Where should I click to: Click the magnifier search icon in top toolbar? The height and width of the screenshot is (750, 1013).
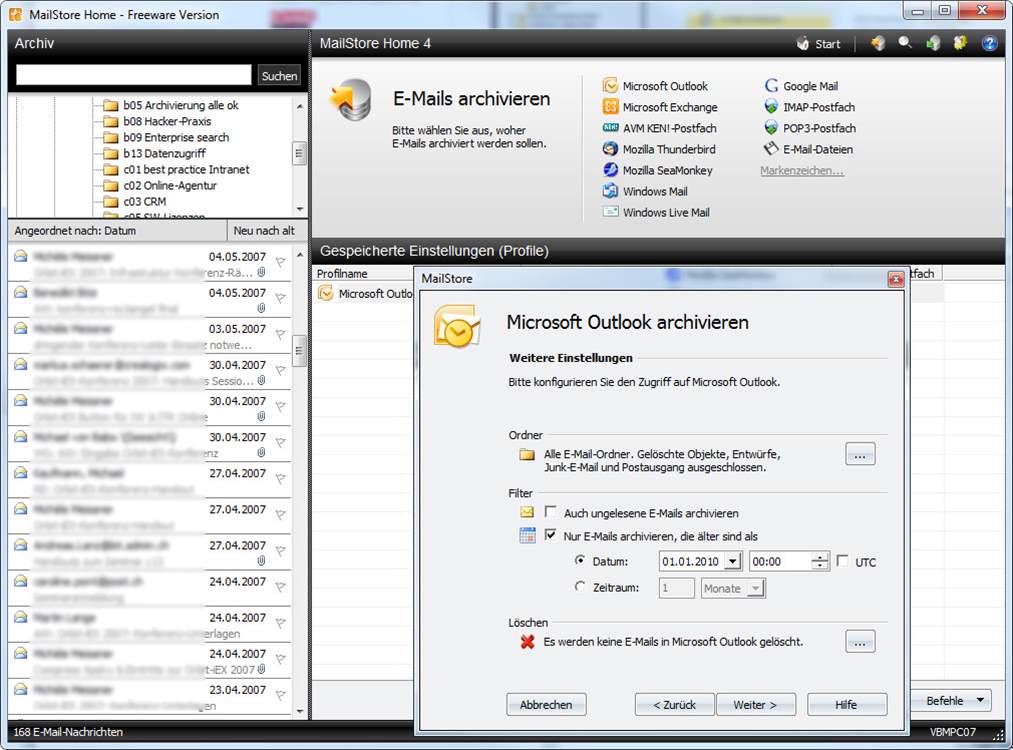[x=905, y=43]
